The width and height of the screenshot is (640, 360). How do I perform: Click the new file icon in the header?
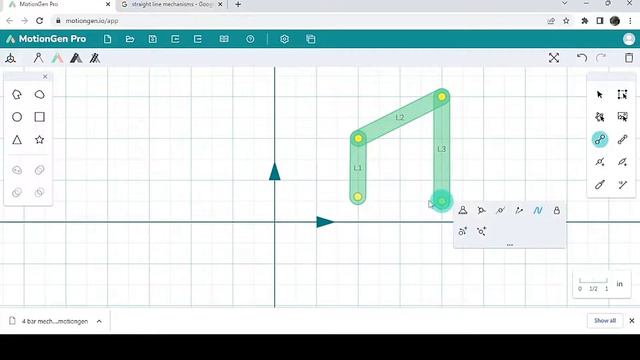[107, 39]
